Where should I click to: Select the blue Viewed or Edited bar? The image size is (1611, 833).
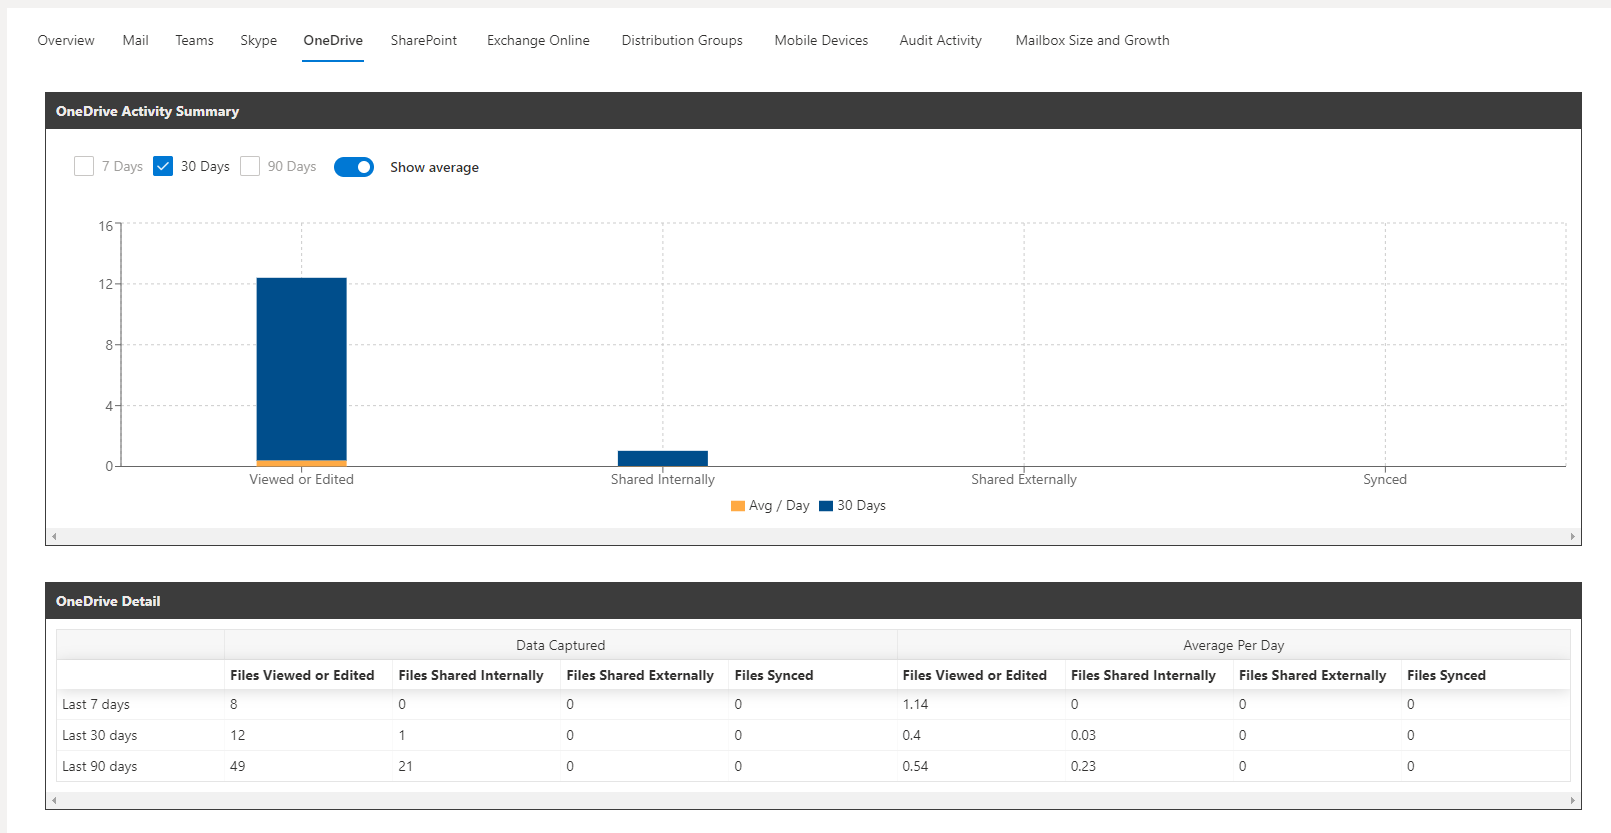click(x=301, y=368)
